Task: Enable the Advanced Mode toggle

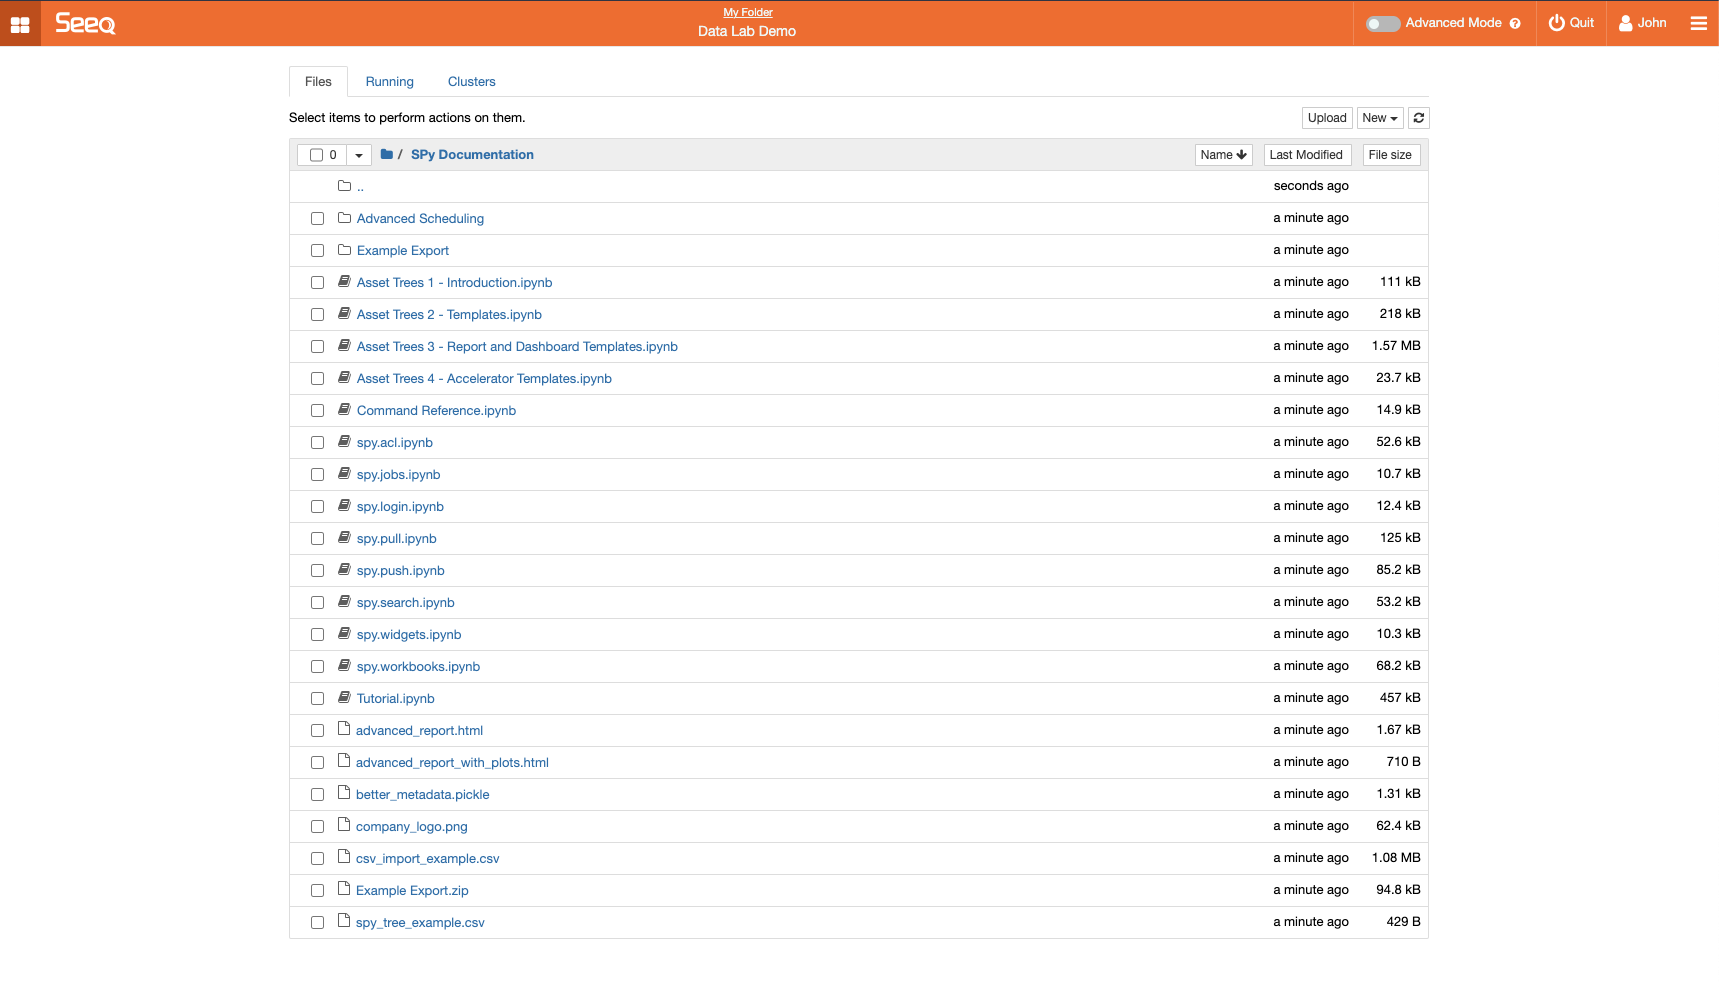Action: coord(1383,24)
